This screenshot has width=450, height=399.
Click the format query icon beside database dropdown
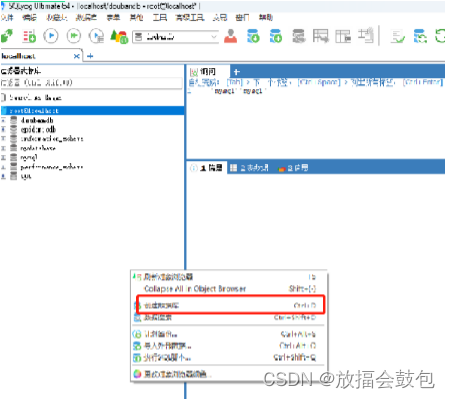click(119, 36)
